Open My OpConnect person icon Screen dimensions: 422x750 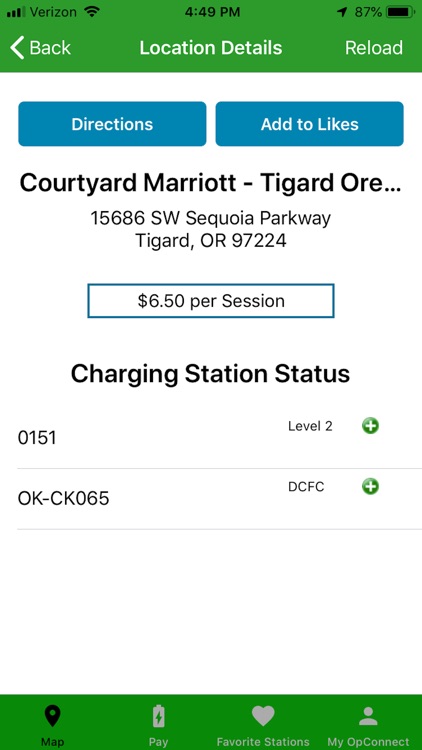(x=368, y=716)
